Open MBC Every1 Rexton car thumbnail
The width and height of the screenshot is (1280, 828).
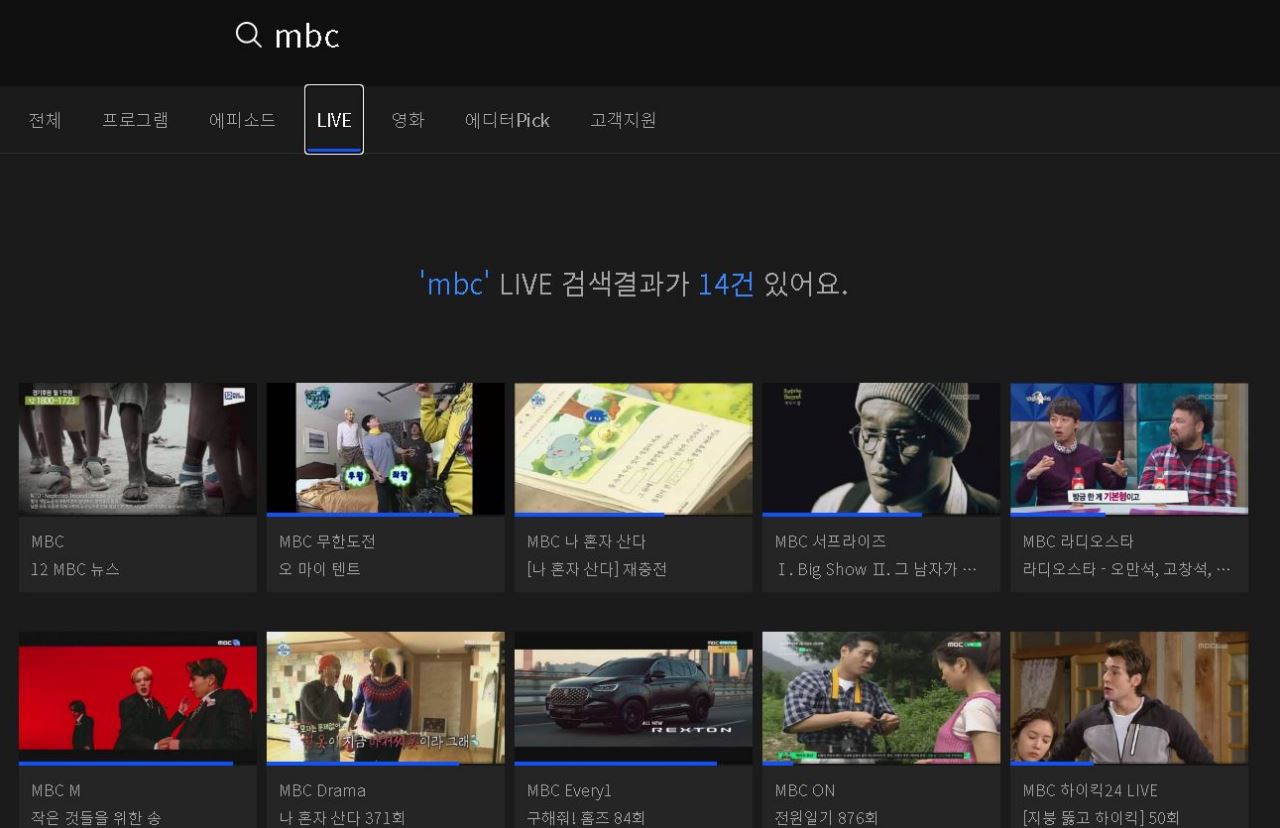click(634, 697)
